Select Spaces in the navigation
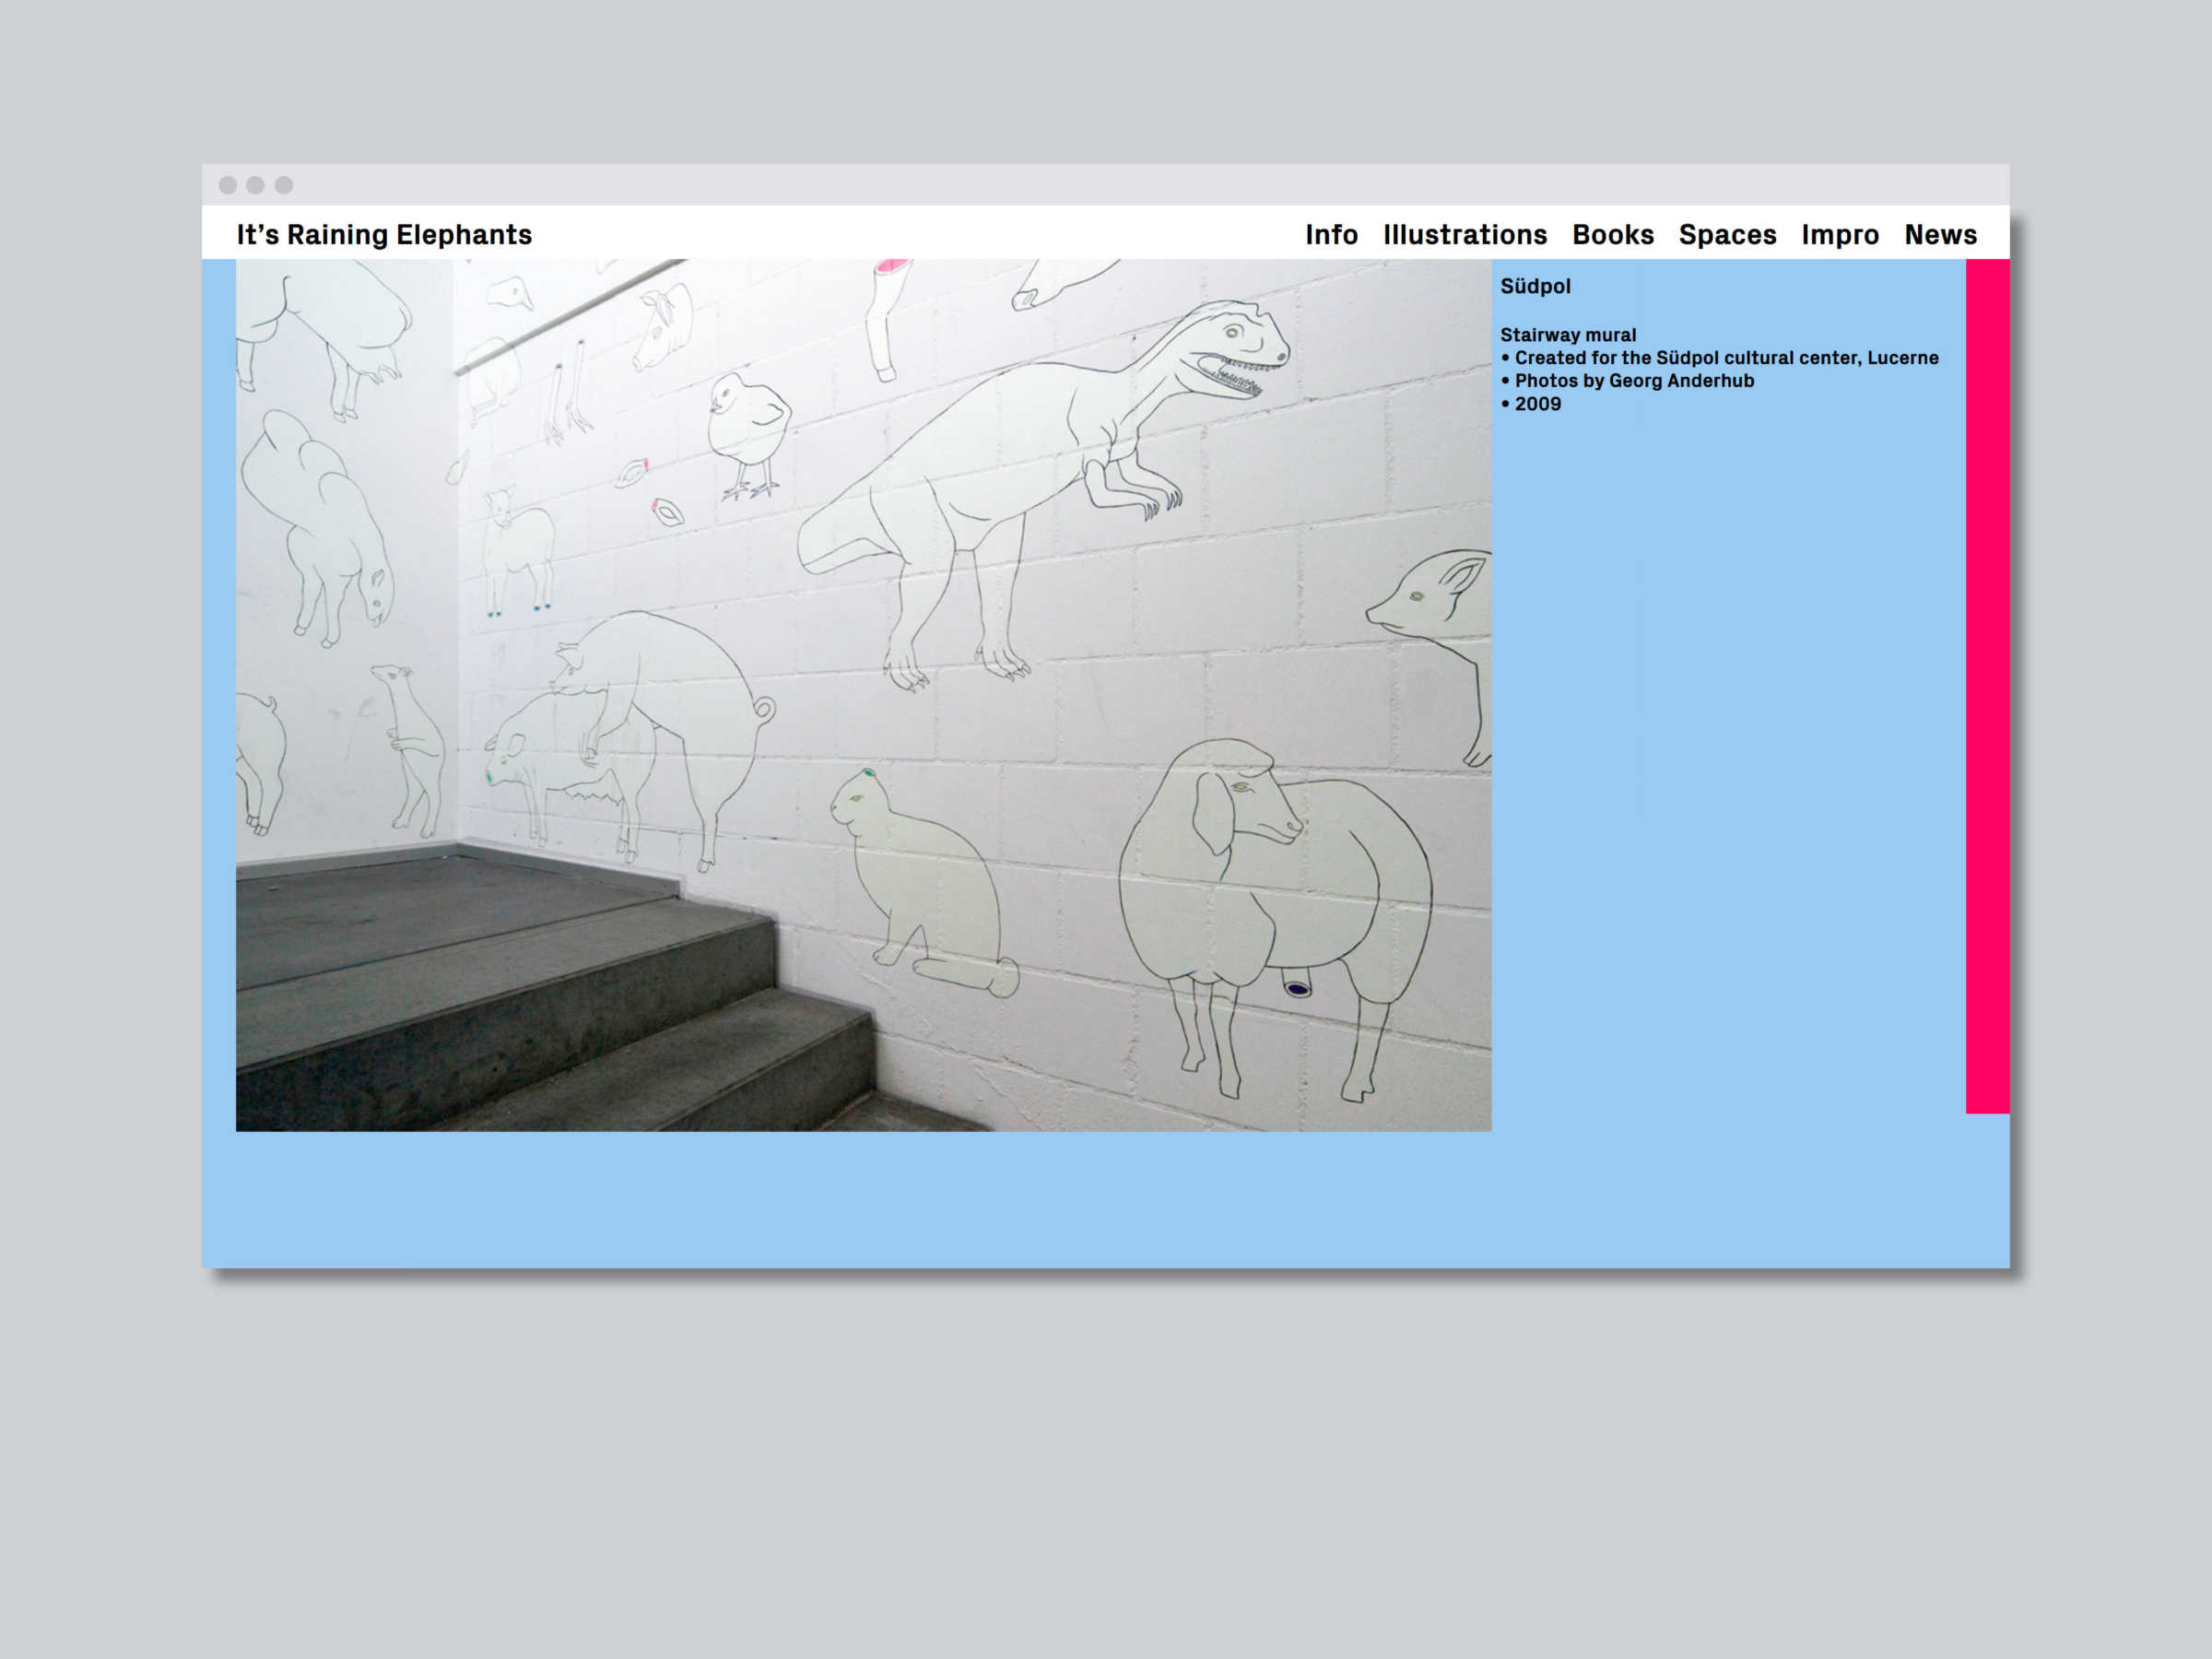 point(1727,235)
